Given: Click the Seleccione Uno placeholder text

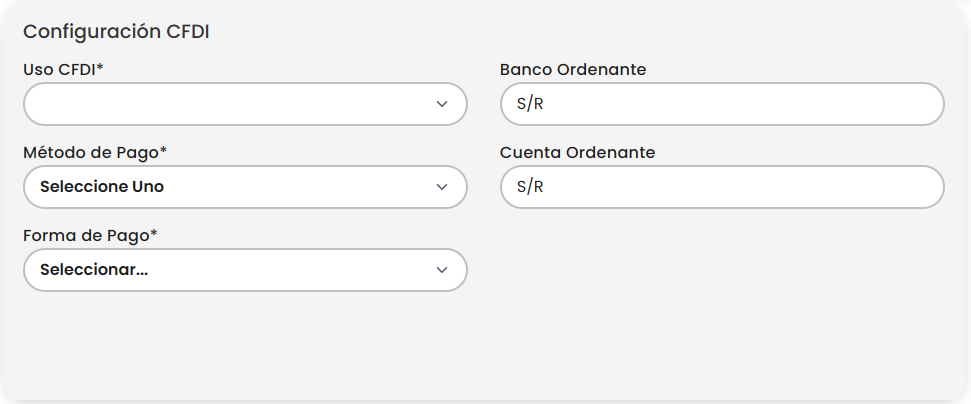Looking at the screenshot, I should point(102,187).
